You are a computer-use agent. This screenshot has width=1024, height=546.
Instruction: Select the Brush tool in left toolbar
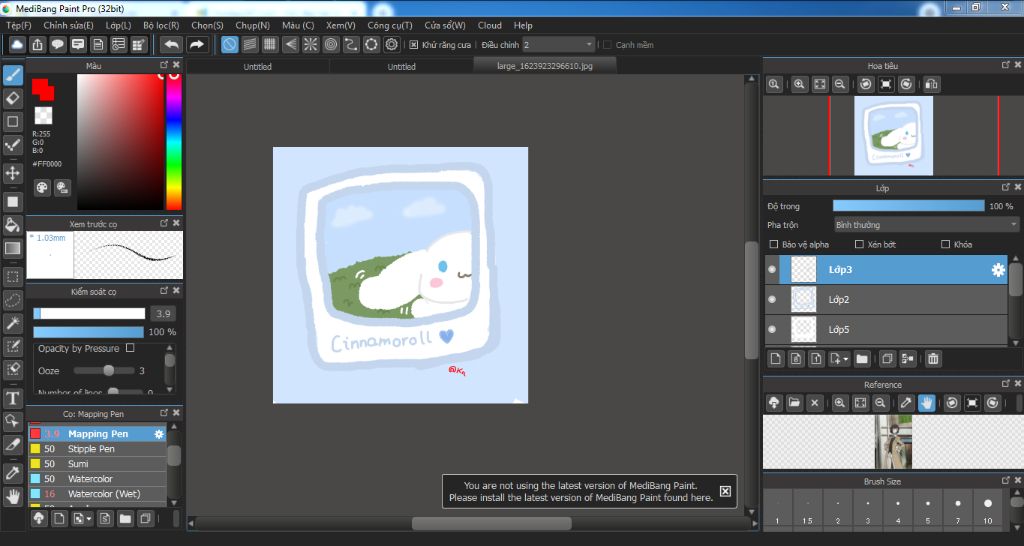pyautogui.click(x=12, y=75)
